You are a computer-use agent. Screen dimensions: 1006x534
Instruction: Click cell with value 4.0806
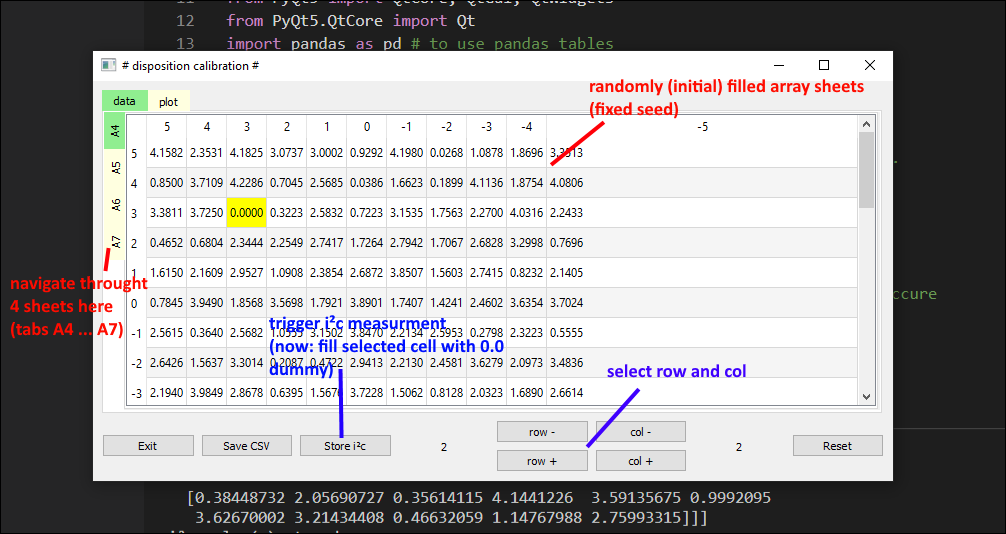702,182
